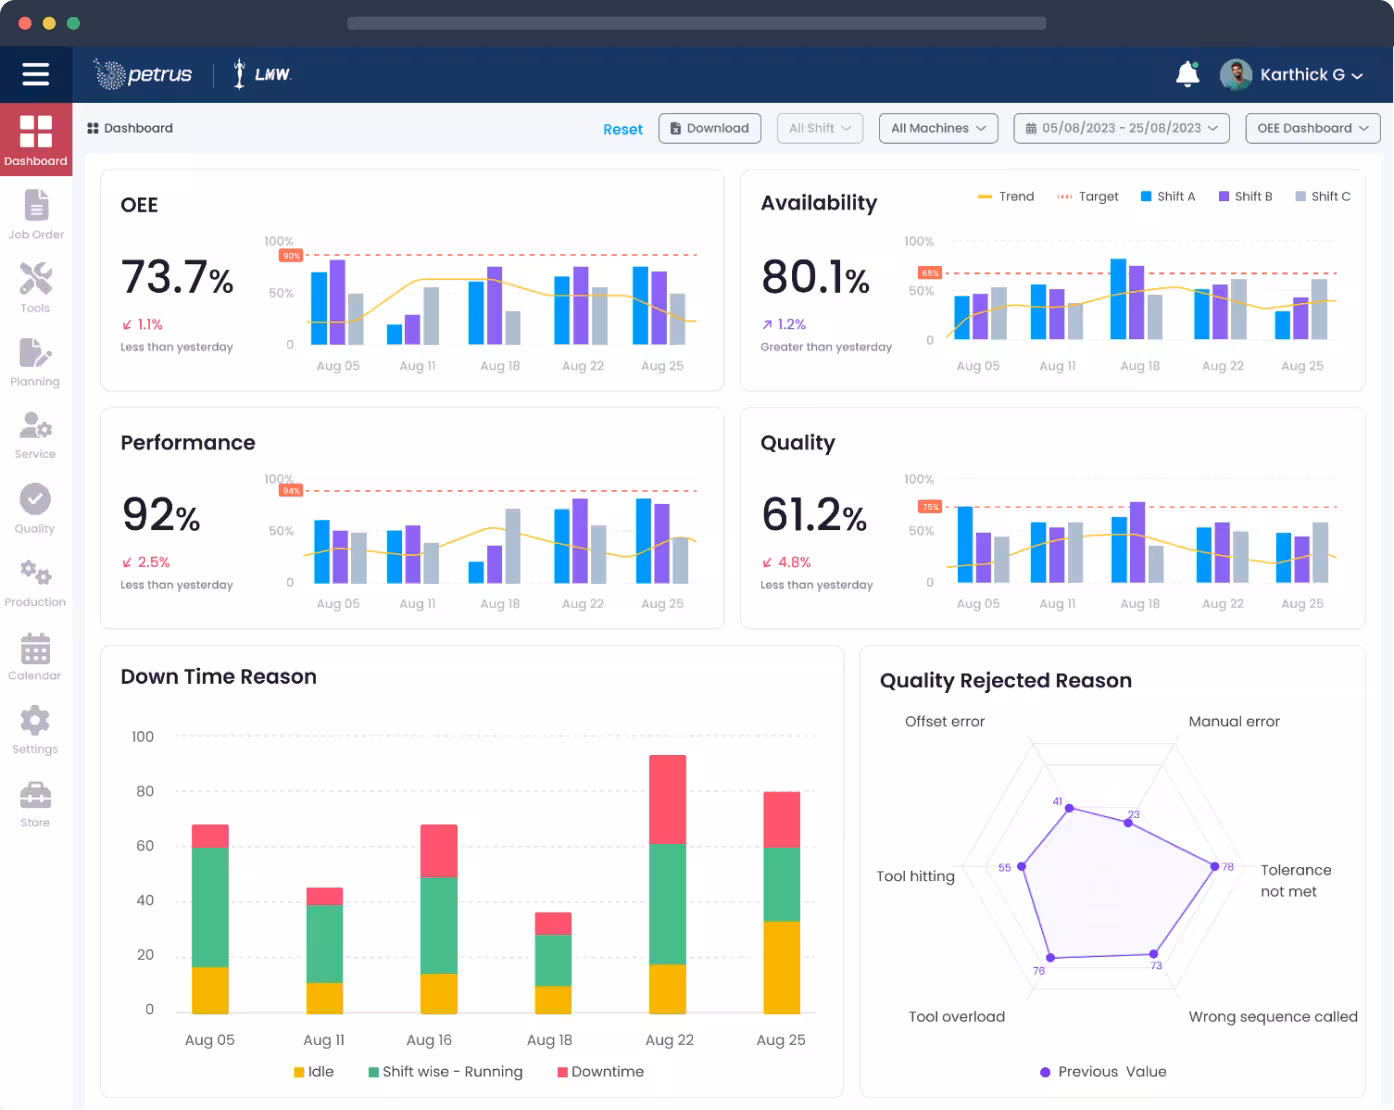The width and height of the screenshot is (1394, 1110).
Task: Click the Quality 61.2% value
Action: click(814, 515)
